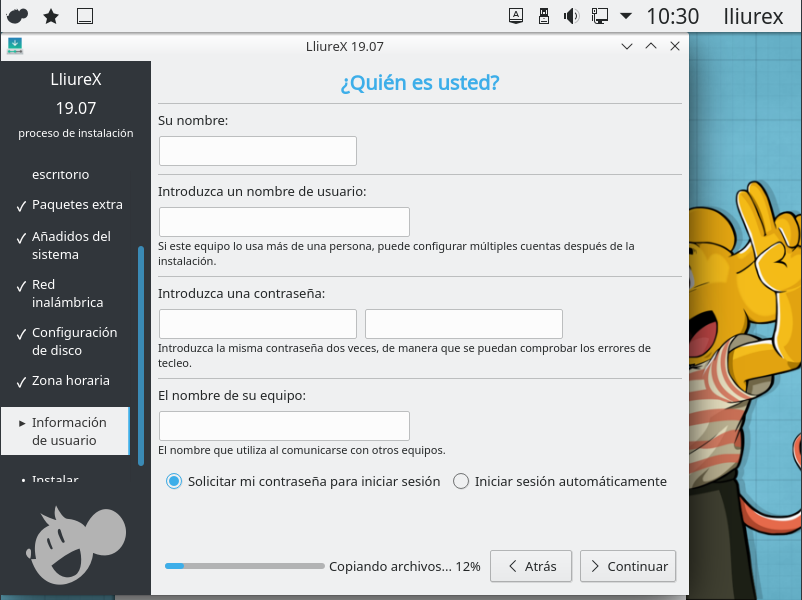Click the network connections tray icon
Screen dimensions: 802x600
point(599,16)
